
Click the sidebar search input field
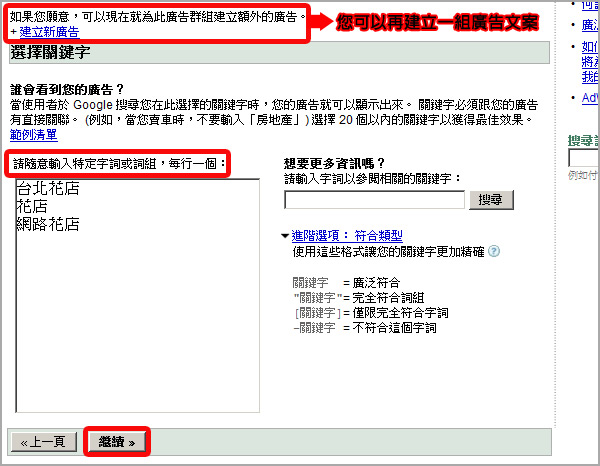tap(584, 158)
